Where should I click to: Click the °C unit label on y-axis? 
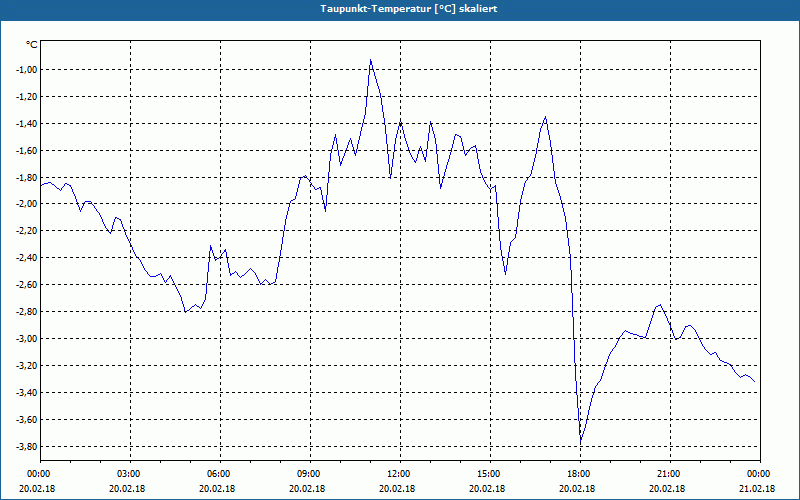32,45
